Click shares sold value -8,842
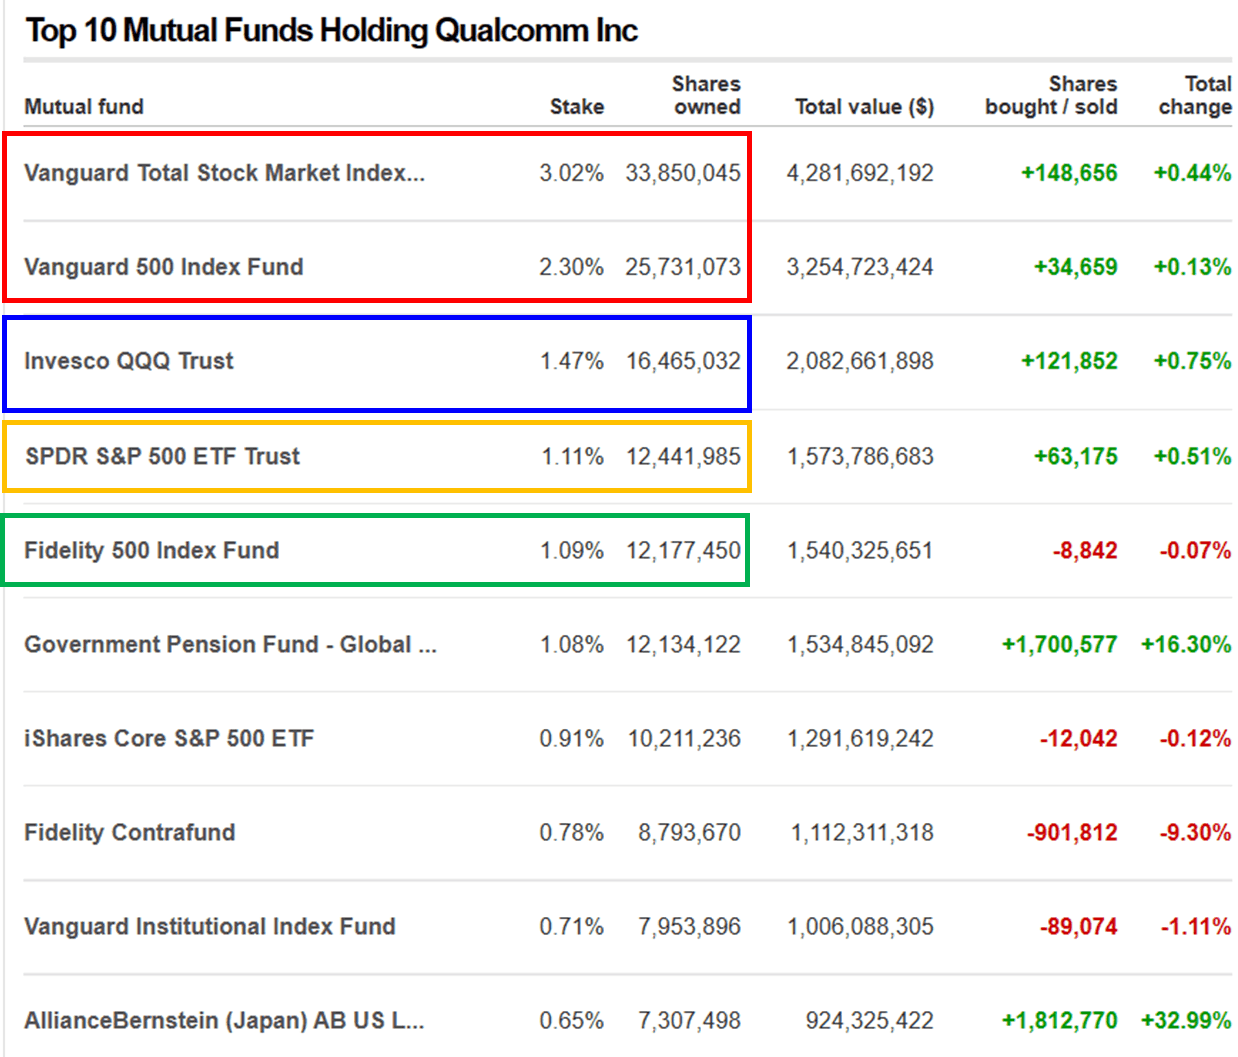Image resolution: width=1238 pixels, height=1057 pixels. point(1085,550)
